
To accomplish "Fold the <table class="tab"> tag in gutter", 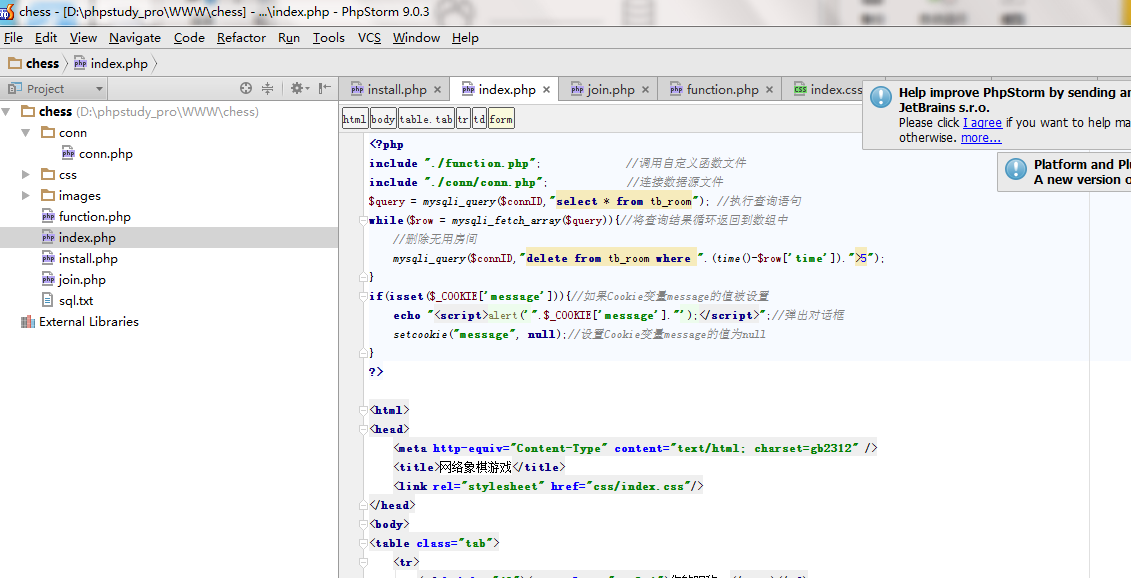I will 363,543.
